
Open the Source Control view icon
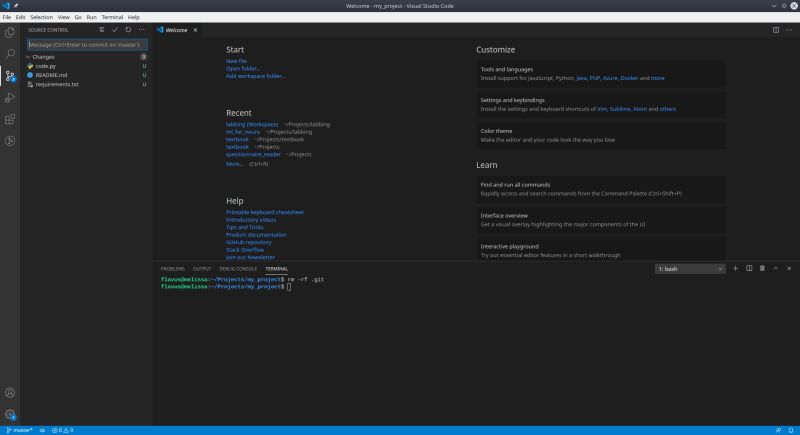click(10, 76)
